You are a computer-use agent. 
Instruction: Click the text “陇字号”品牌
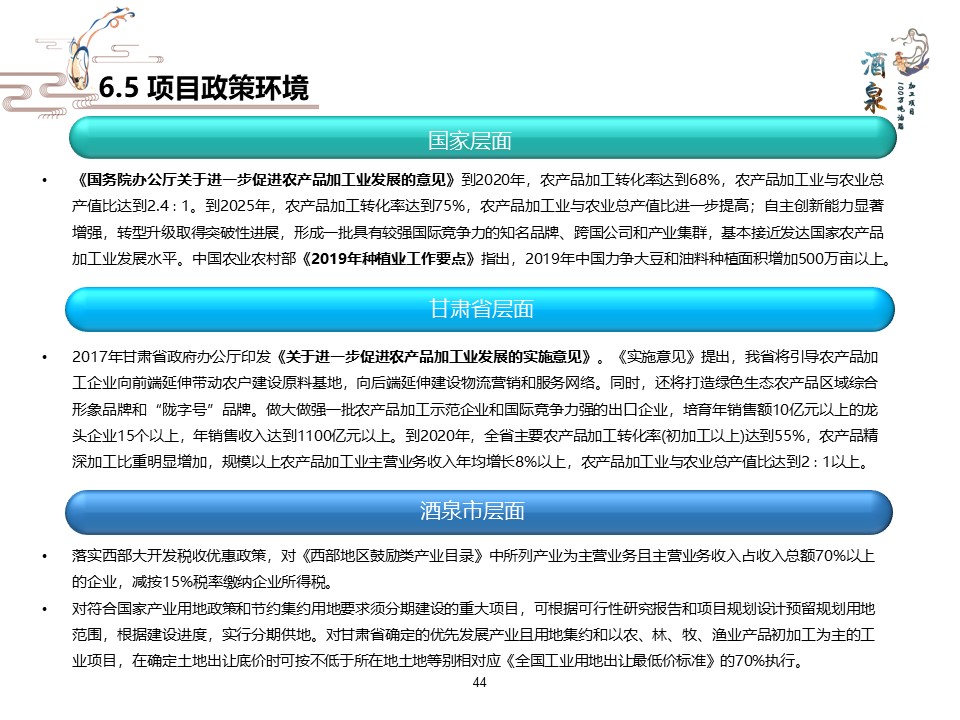204,410
